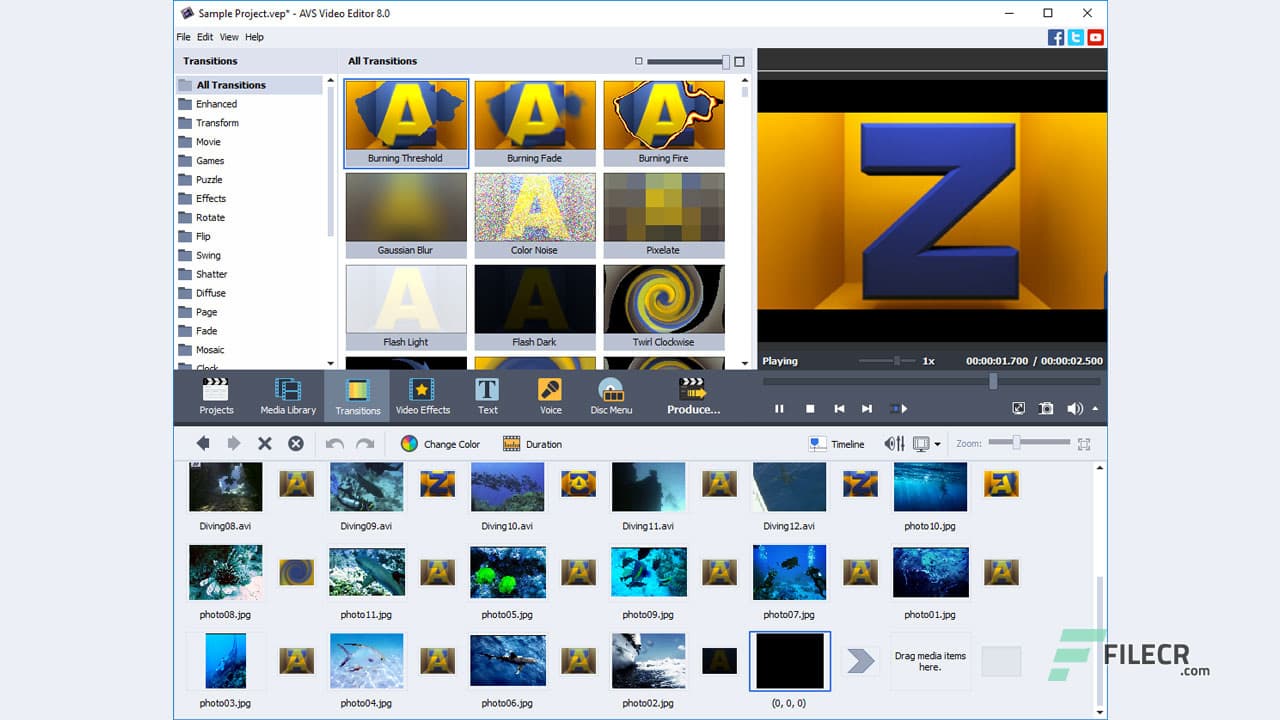The height and width of the screenshot is (720, 1280).
Task: Open the Edit menu
Action: point(205,37)
